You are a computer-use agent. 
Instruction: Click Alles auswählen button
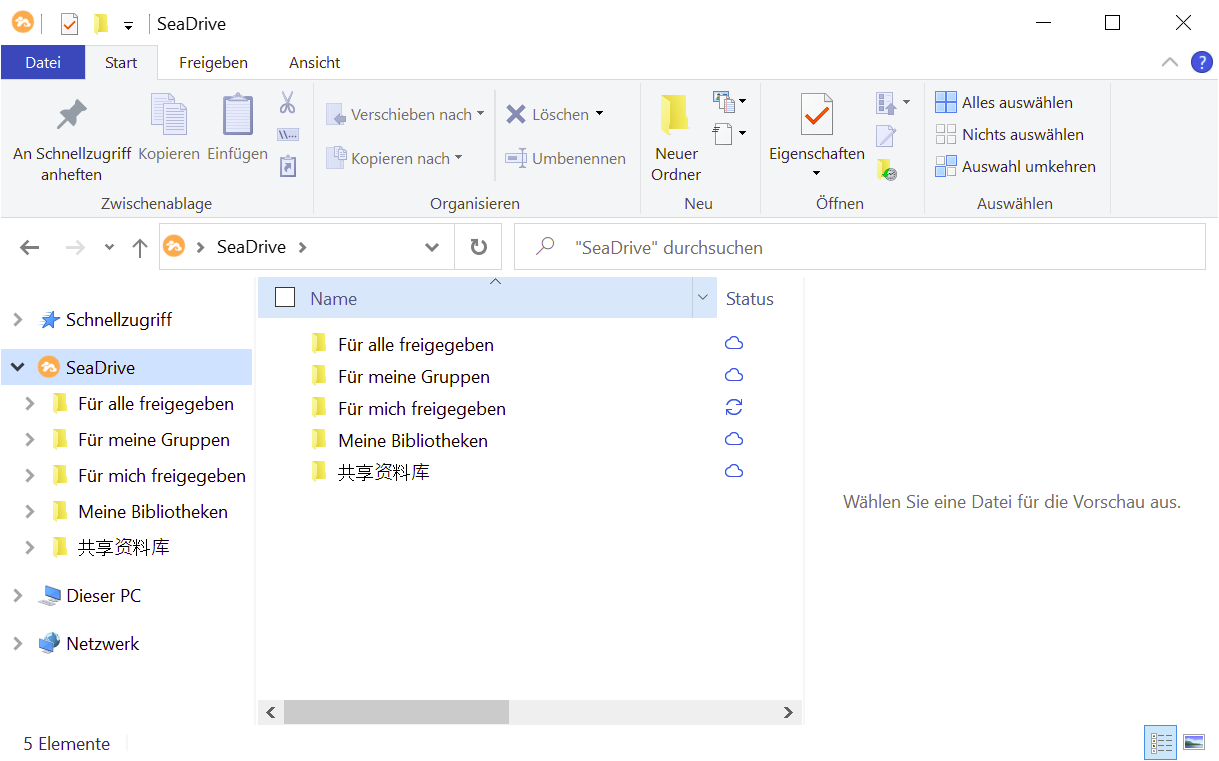point(1005,103)
